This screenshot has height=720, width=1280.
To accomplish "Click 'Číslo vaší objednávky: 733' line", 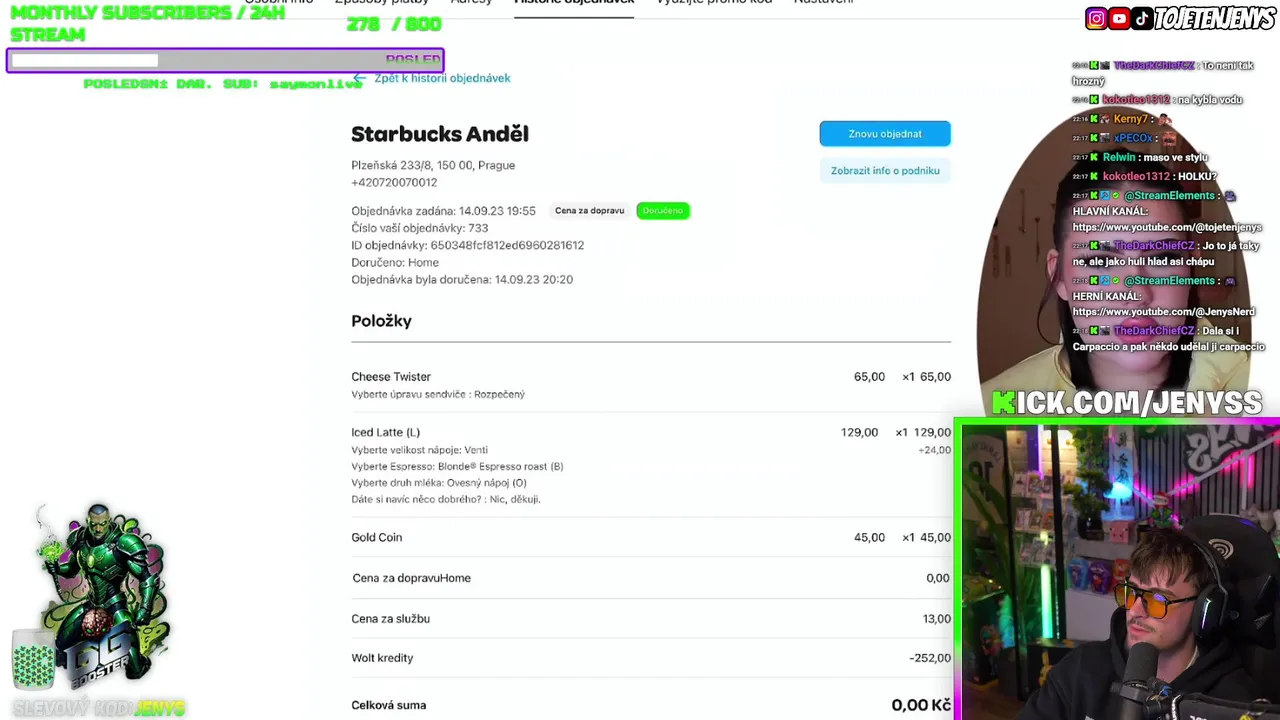I will [419, 228].
